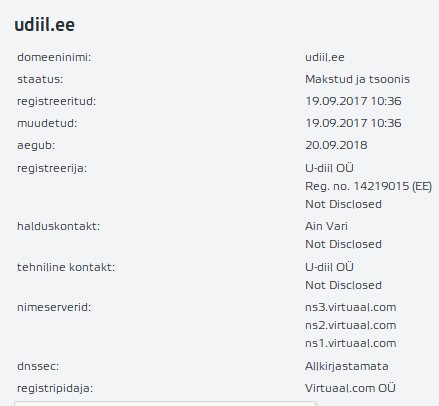Click the muudetud label
The width and height of the screenshot is (439, 406).
(x=47, y=123)
